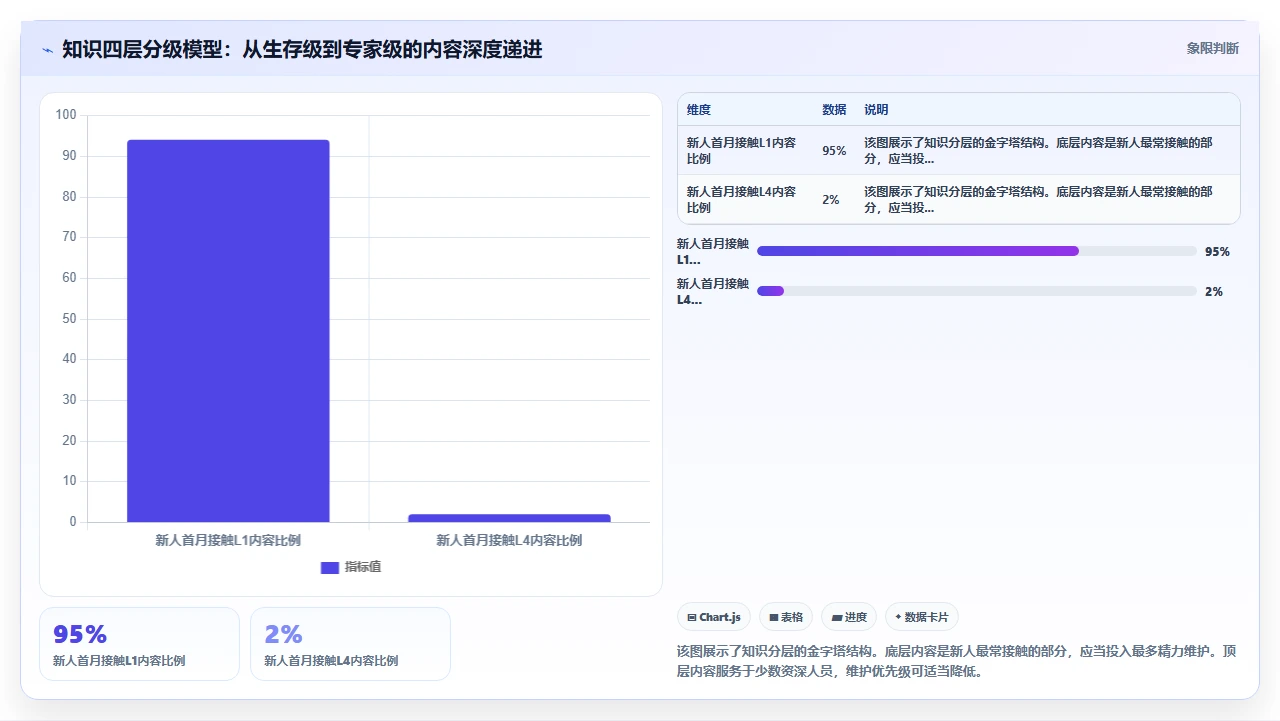Click the 新人首月接触 L1... progress label
The height and width of the screenshot is (721, 1280).
pos(713,251)
